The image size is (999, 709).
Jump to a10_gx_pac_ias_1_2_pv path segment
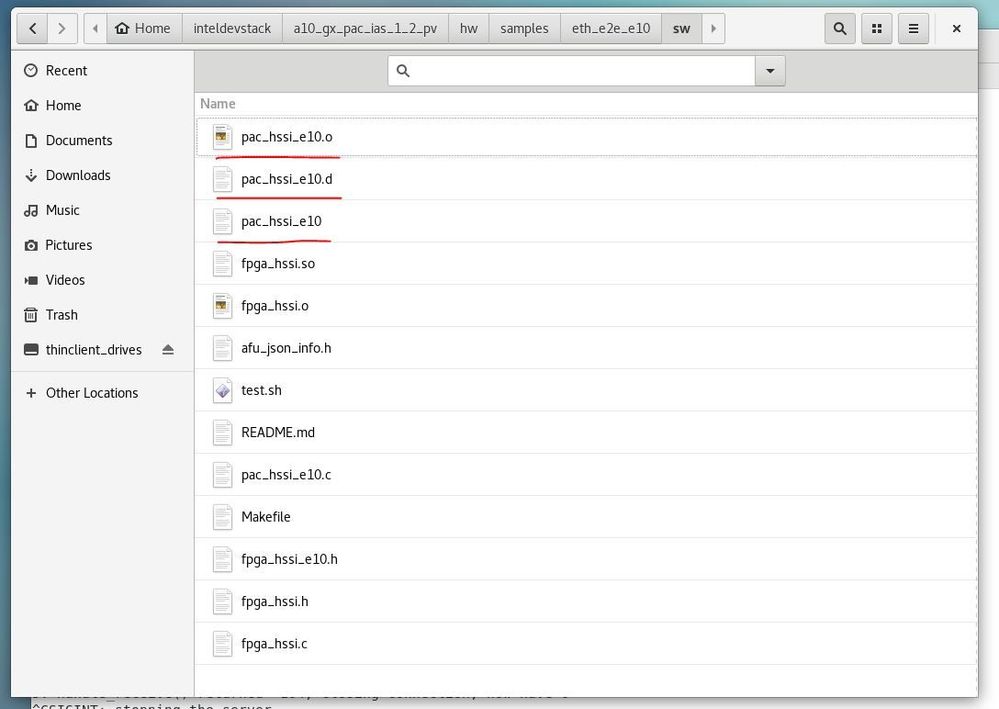365,29
